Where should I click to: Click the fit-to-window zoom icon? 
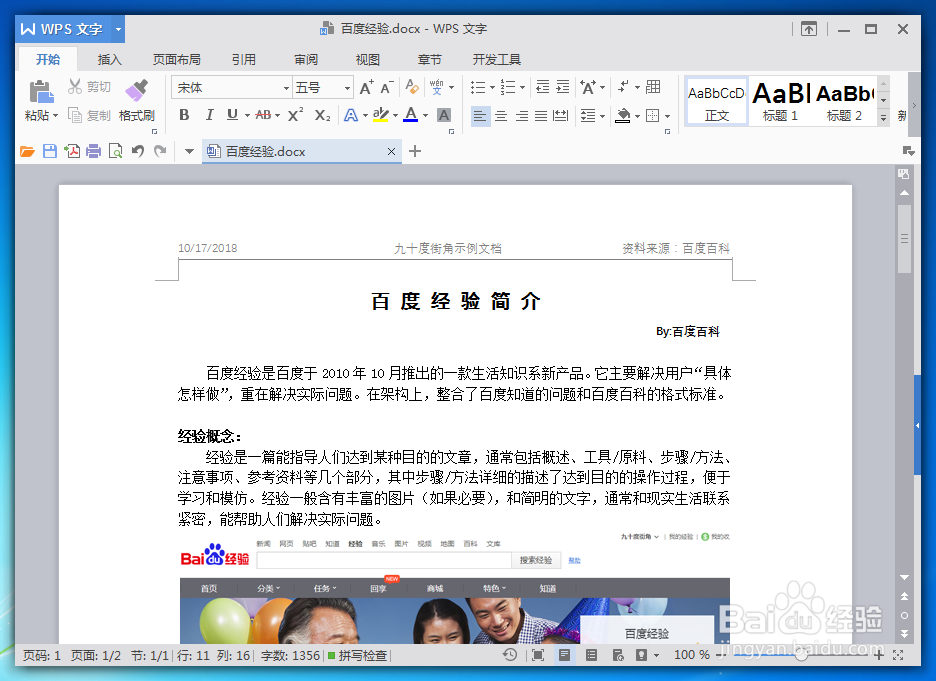[898, 655]
